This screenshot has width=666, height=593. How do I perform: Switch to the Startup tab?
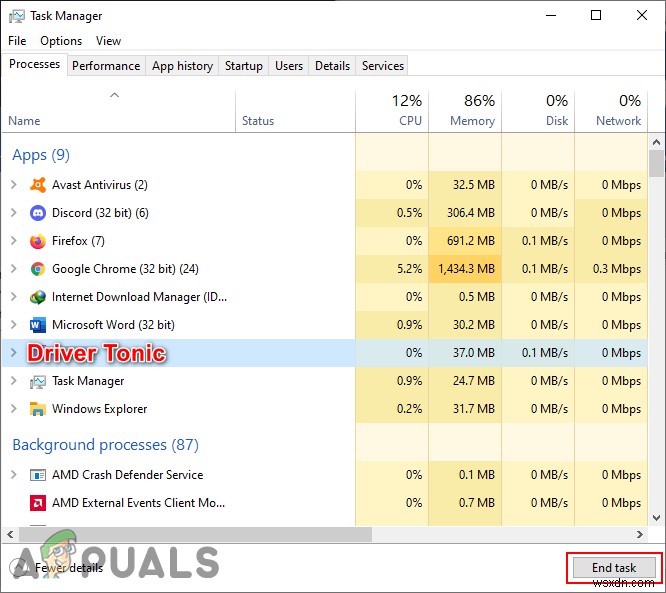[244, 66]
